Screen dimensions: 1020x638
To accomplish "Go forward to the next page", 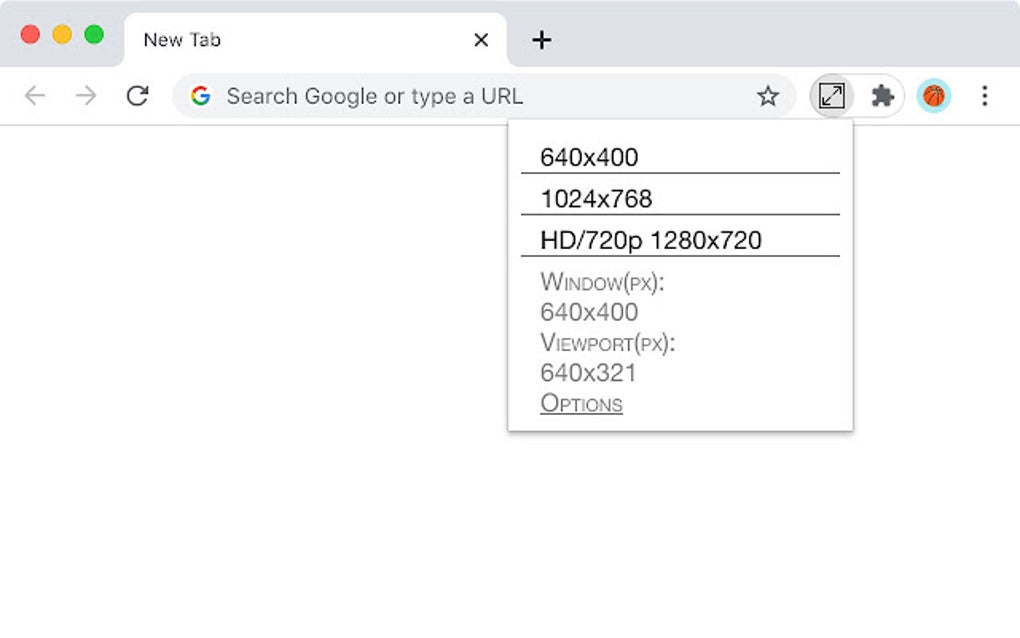I will 86,96.
